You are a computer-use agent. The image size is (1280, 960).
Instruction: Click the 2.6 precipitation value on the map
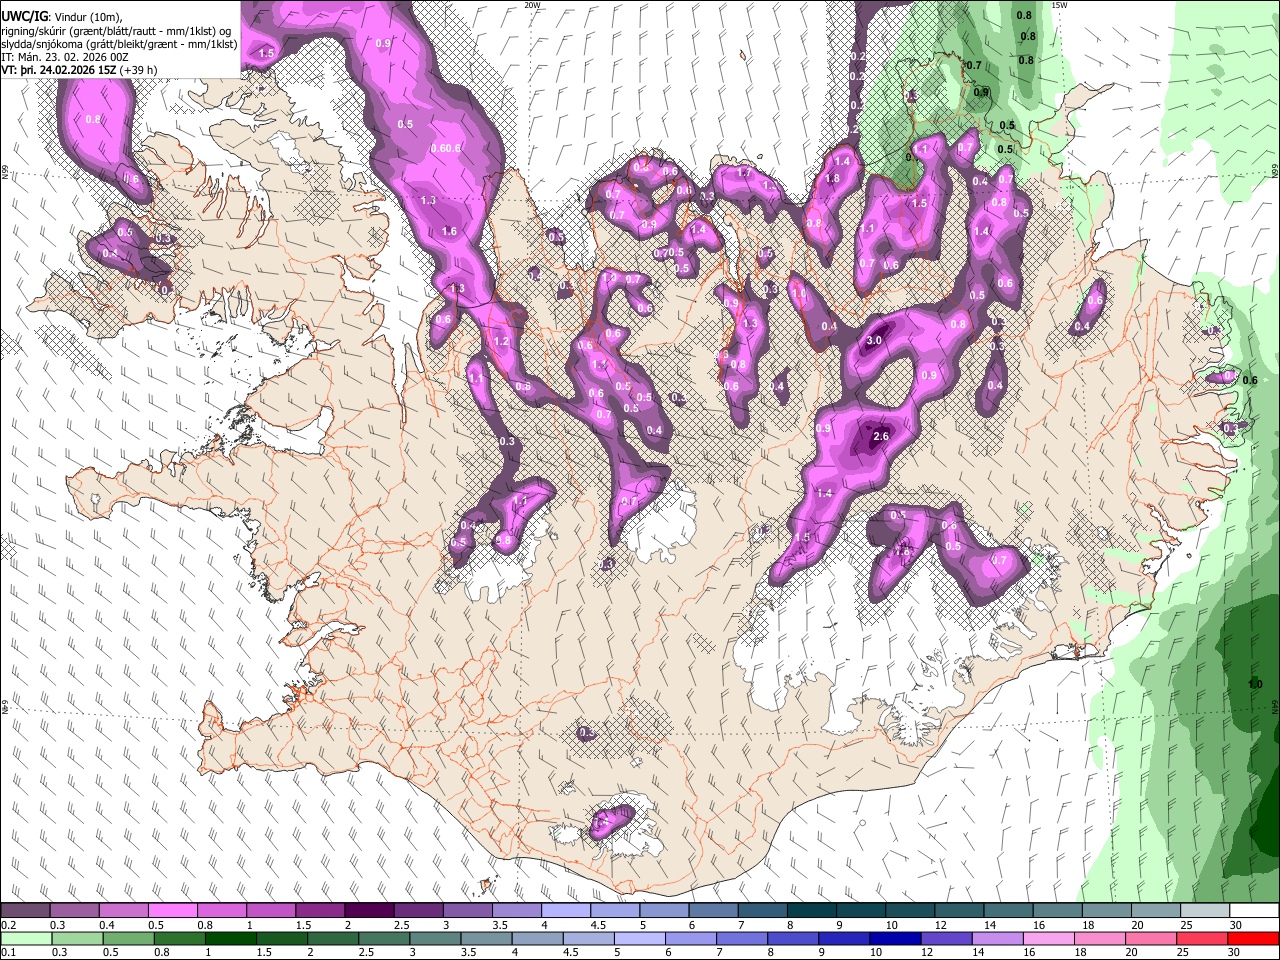881,436
